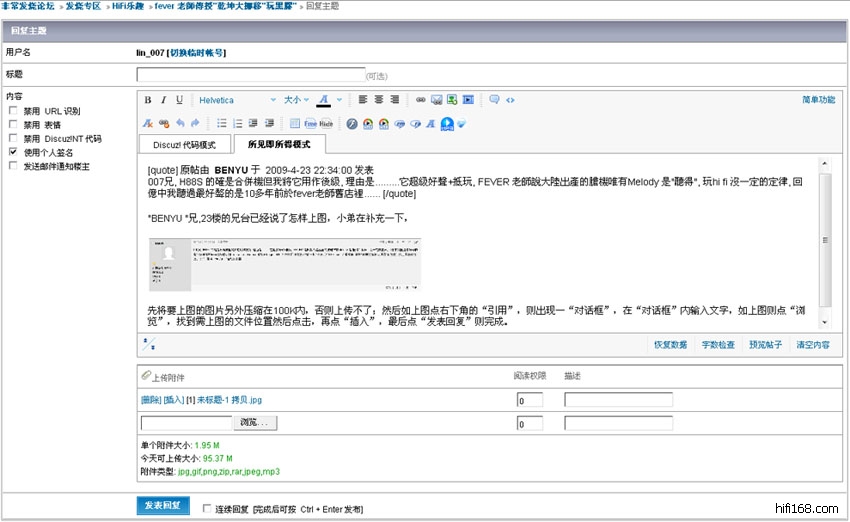Insert a quote with the speech bubble icon
The width and height of the screenshot is (850, 522).
(494, 100)
